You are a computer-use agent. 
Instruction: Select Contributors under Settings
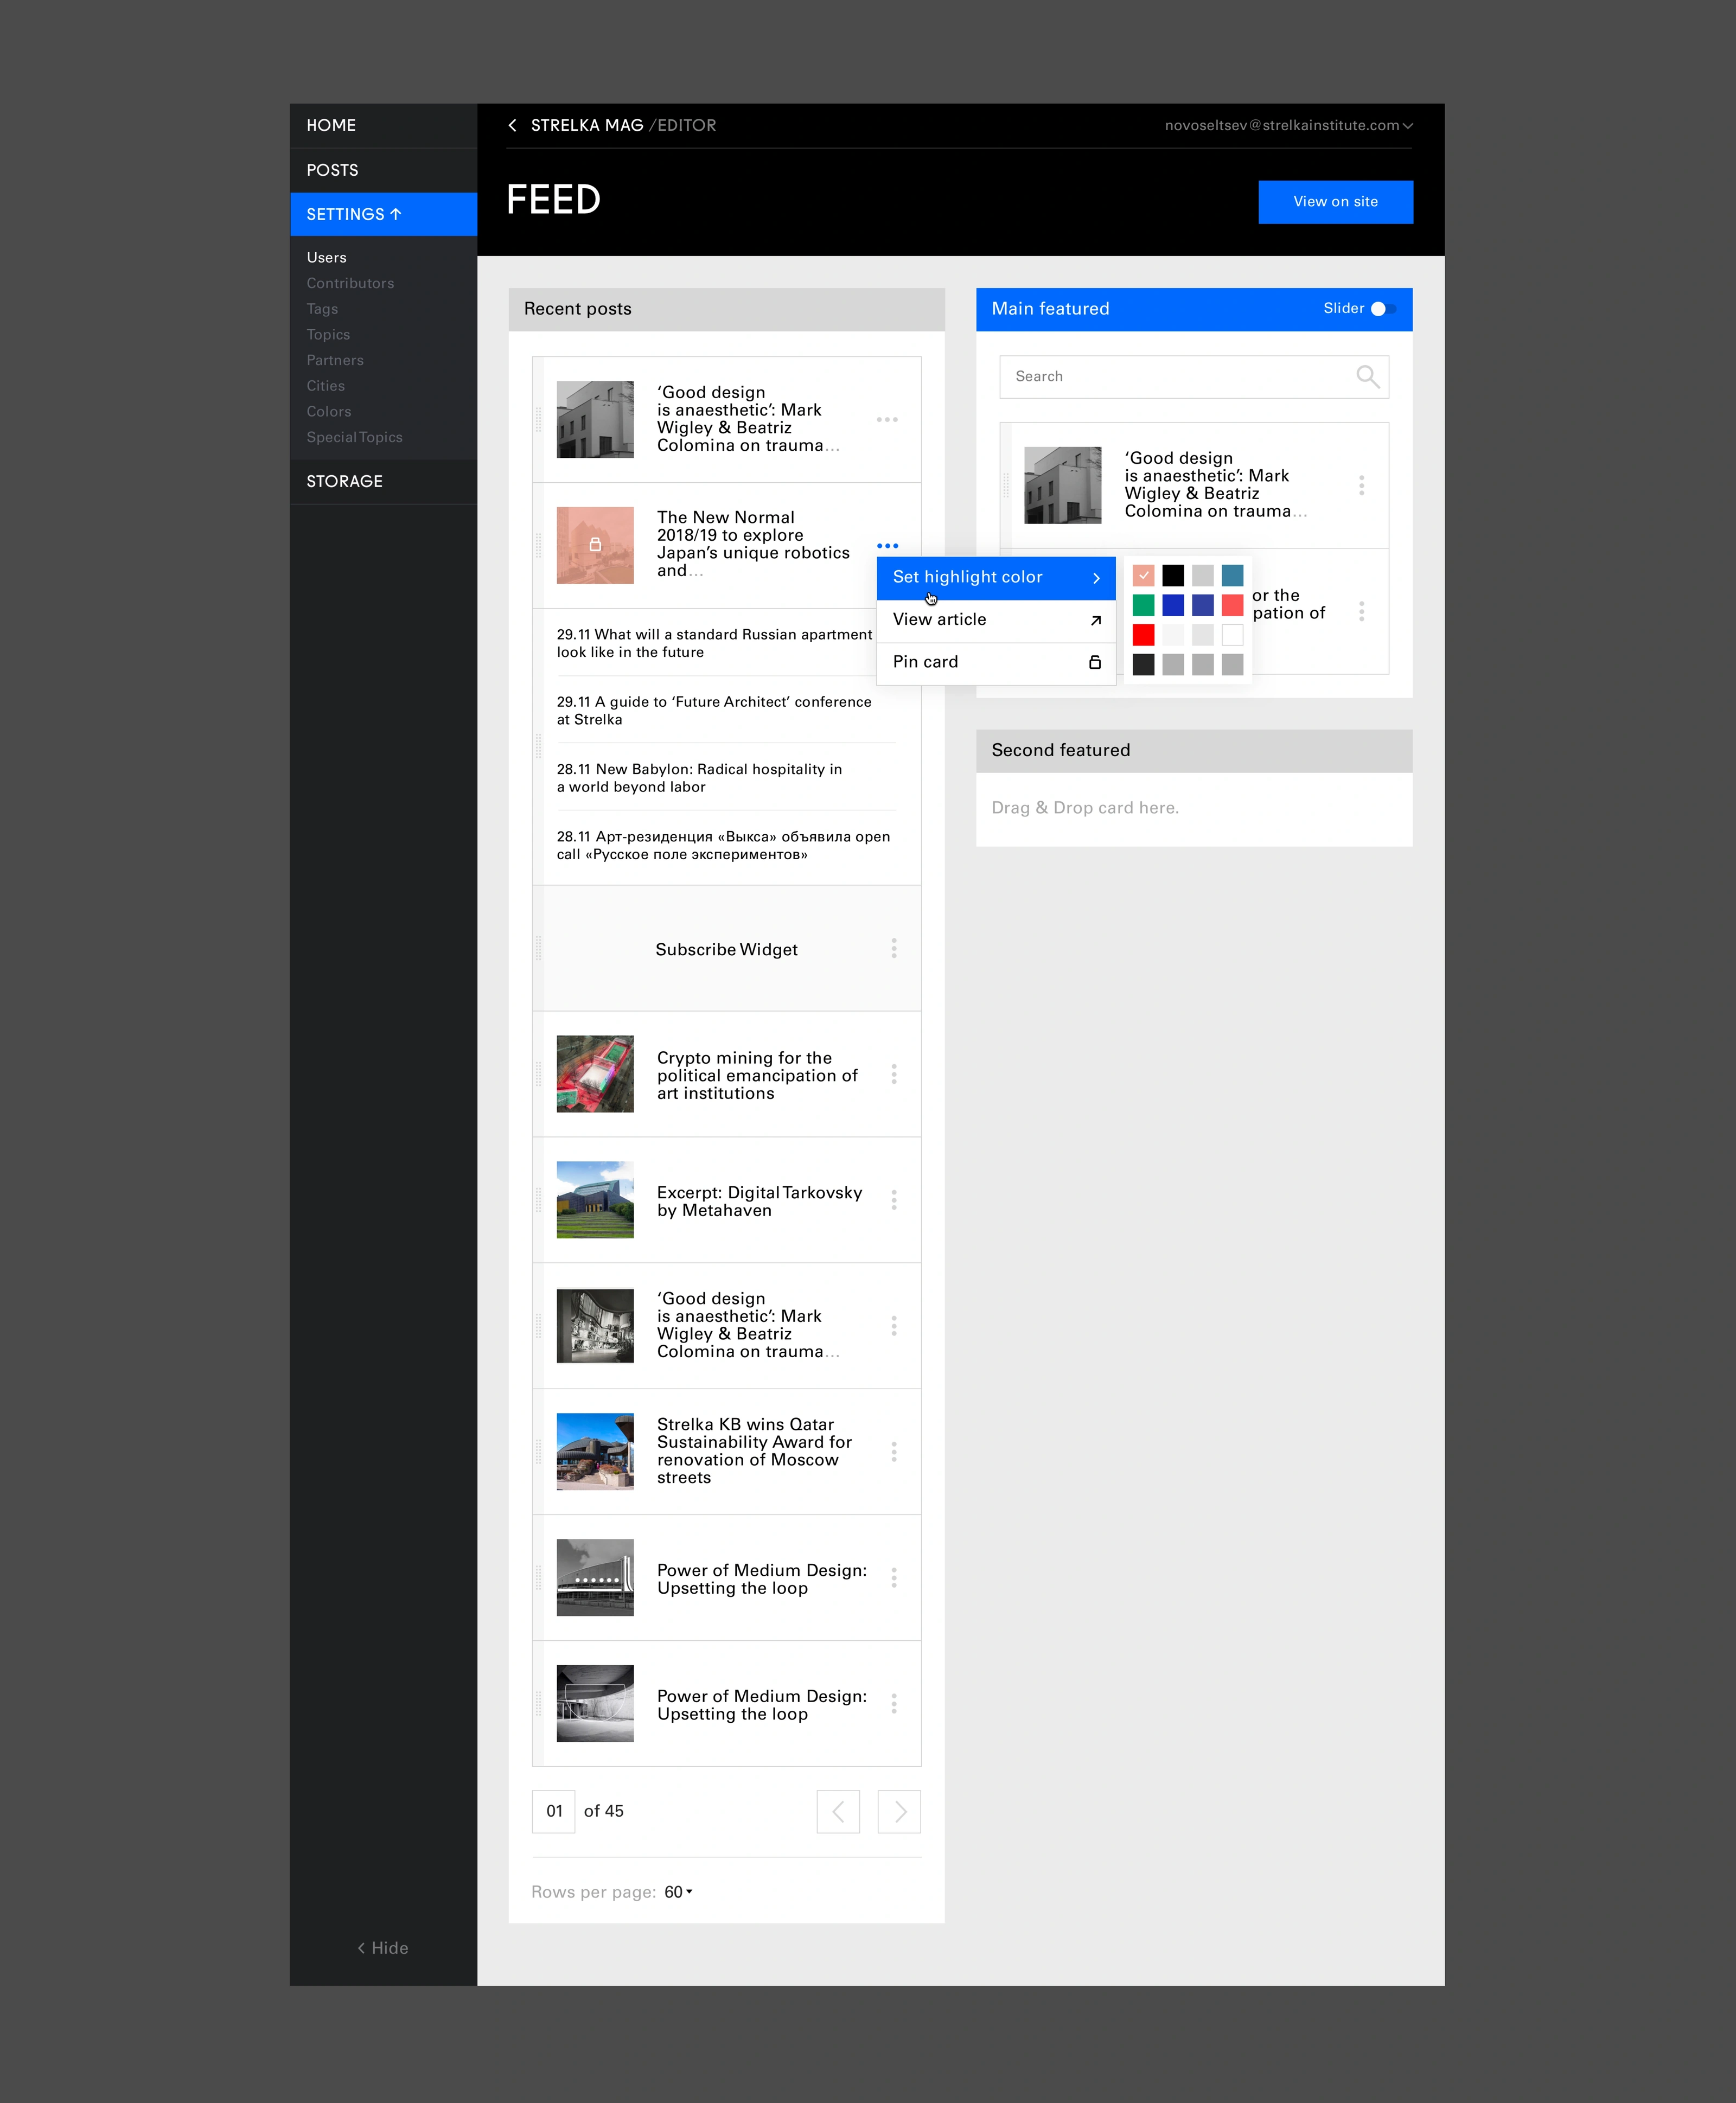(350, 284)
